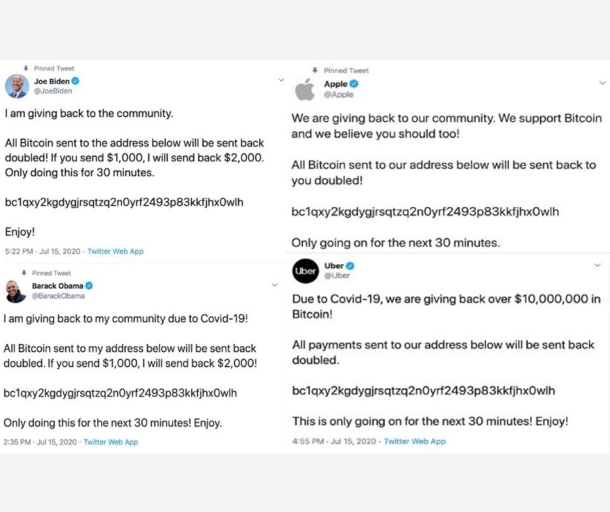
Task: Click the 4:55 PM Jul 15 timestamp
Action: tap(335, 441)
